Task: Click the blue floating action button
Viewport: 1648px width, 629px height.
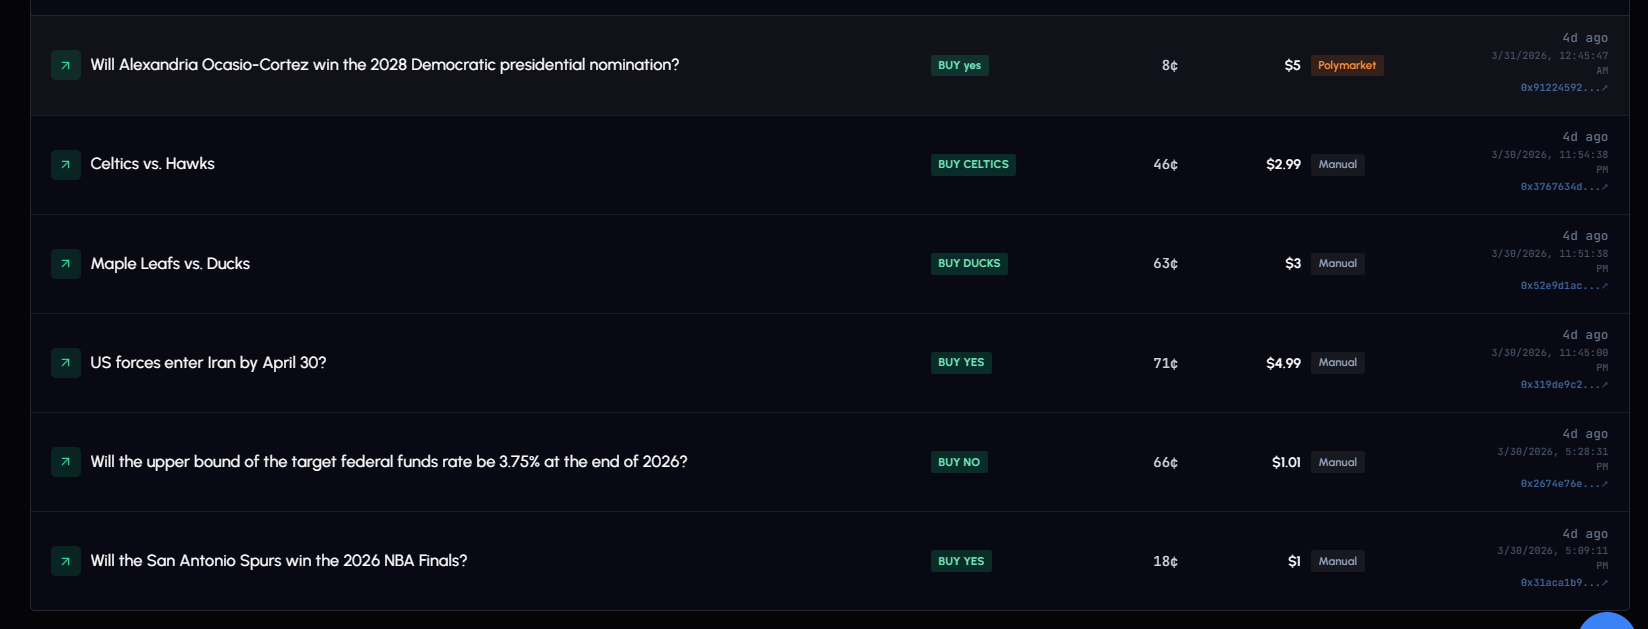Action: pos(1606,623)
